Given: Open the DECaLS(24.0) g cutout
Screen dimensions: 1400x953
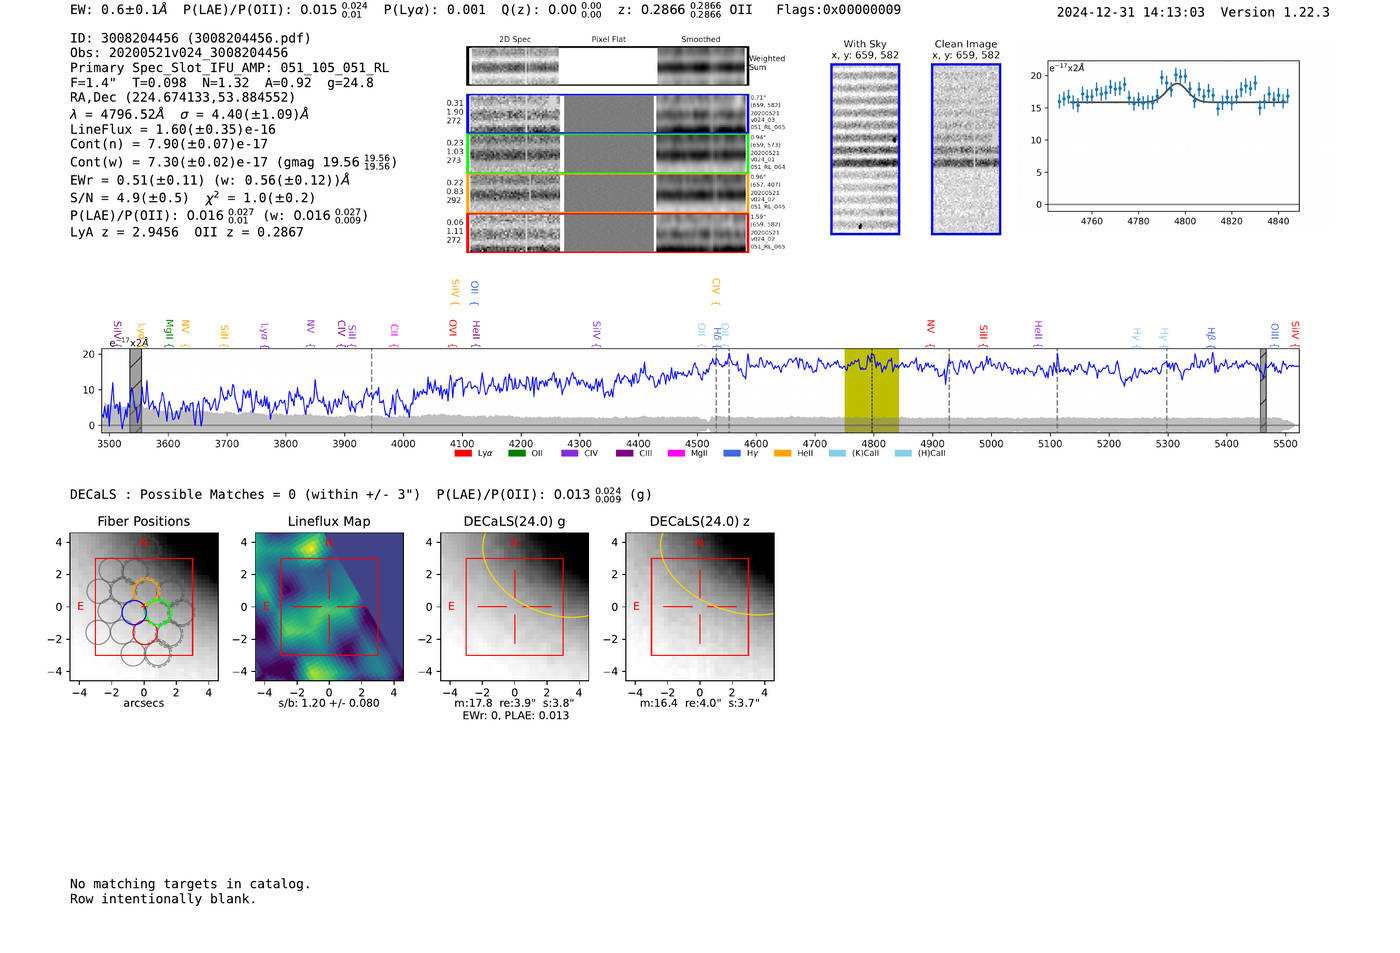Looking at the screenshot, I should 514,607.
